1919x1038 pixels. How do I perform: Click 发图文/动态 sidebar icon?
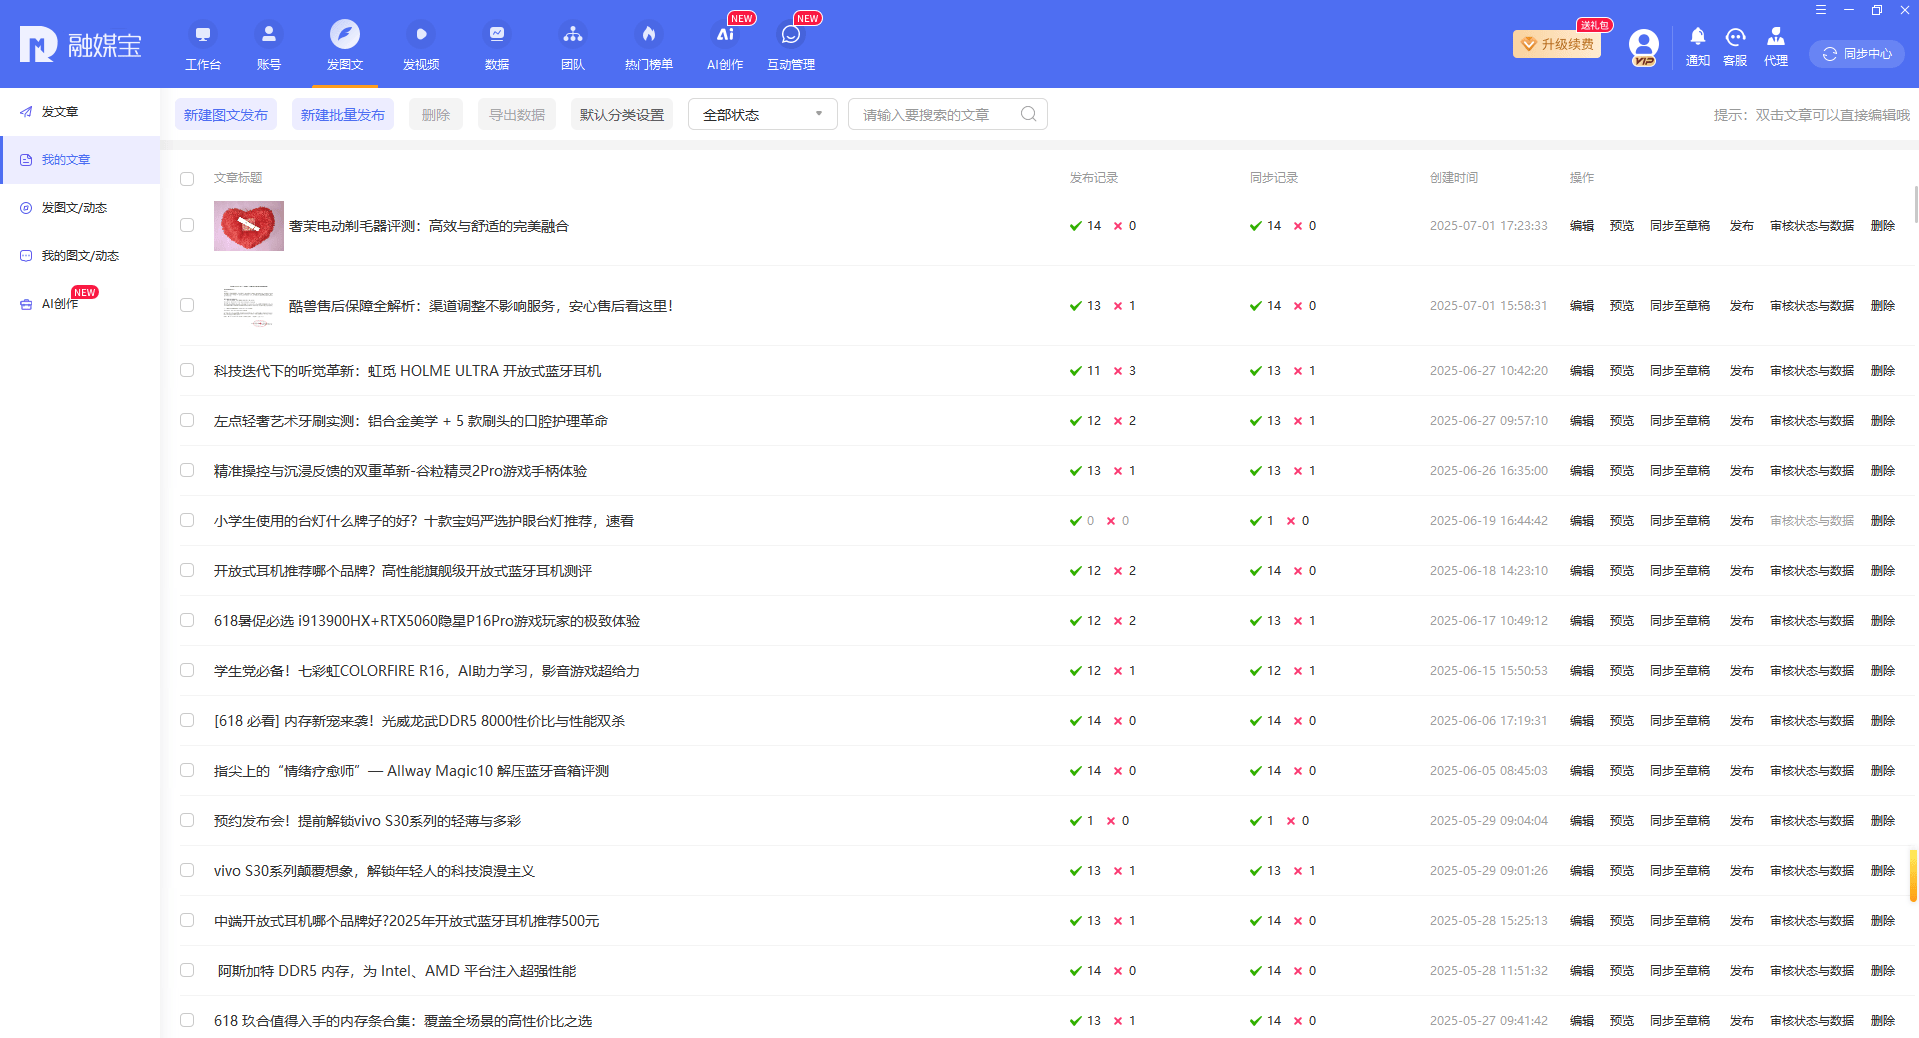[26, 208]
